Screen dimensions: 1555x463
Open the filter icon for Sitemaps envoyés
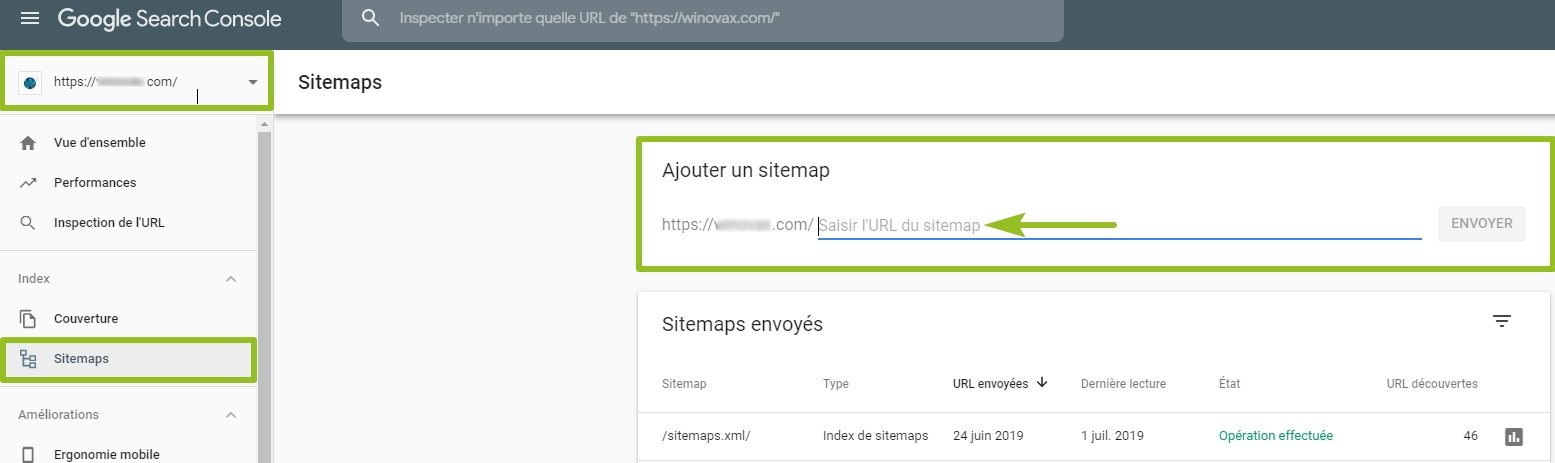coord(1501,321)
